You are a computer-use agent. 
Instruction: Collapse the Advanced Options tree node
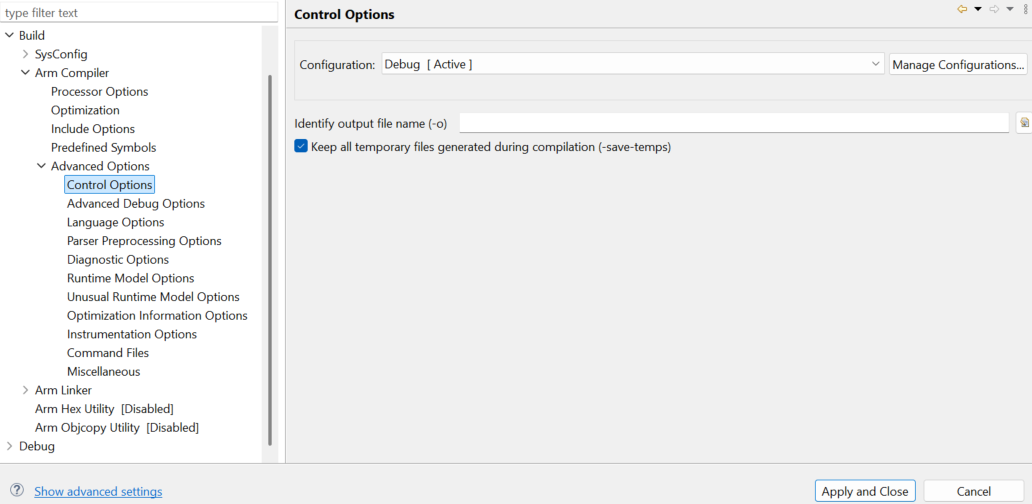[x=41, y=166]
